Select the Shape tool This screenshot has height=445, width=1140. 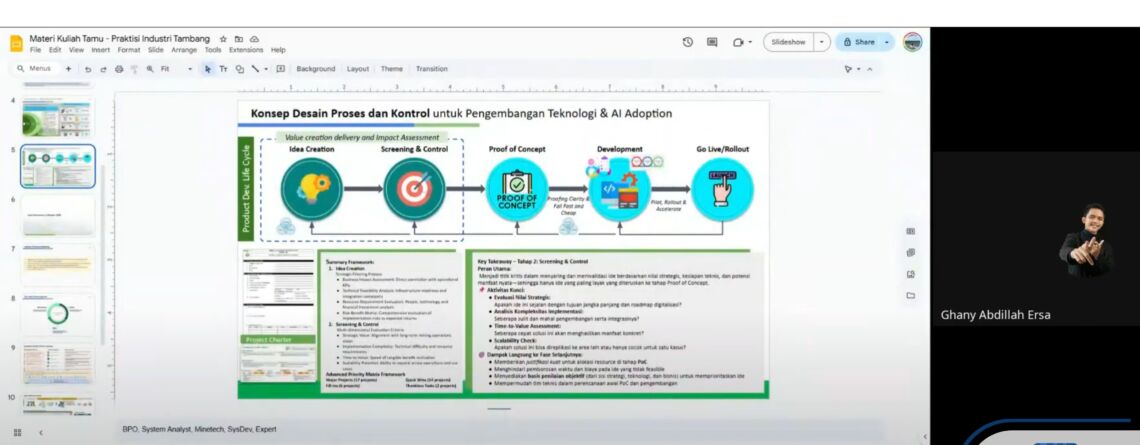[240, 69]
